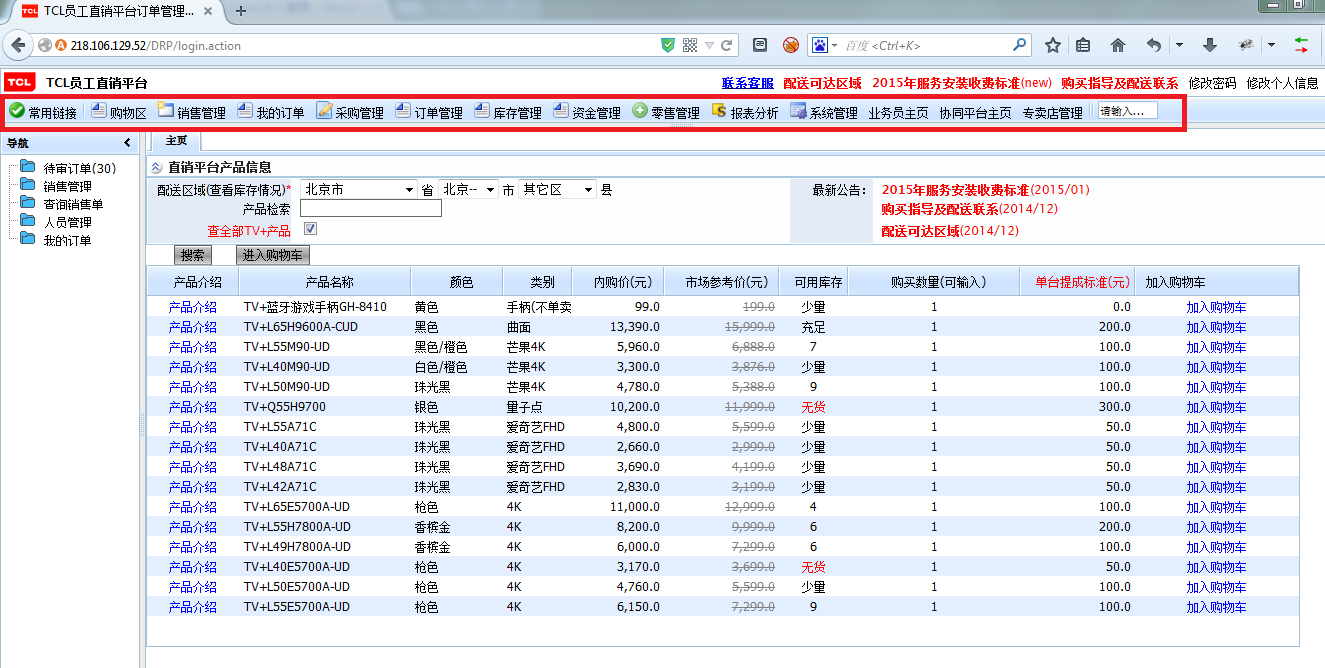Click 产品介绍 for TV+L65H9600A-CUD
The image size is (1325, 668).
coord(192,327)
